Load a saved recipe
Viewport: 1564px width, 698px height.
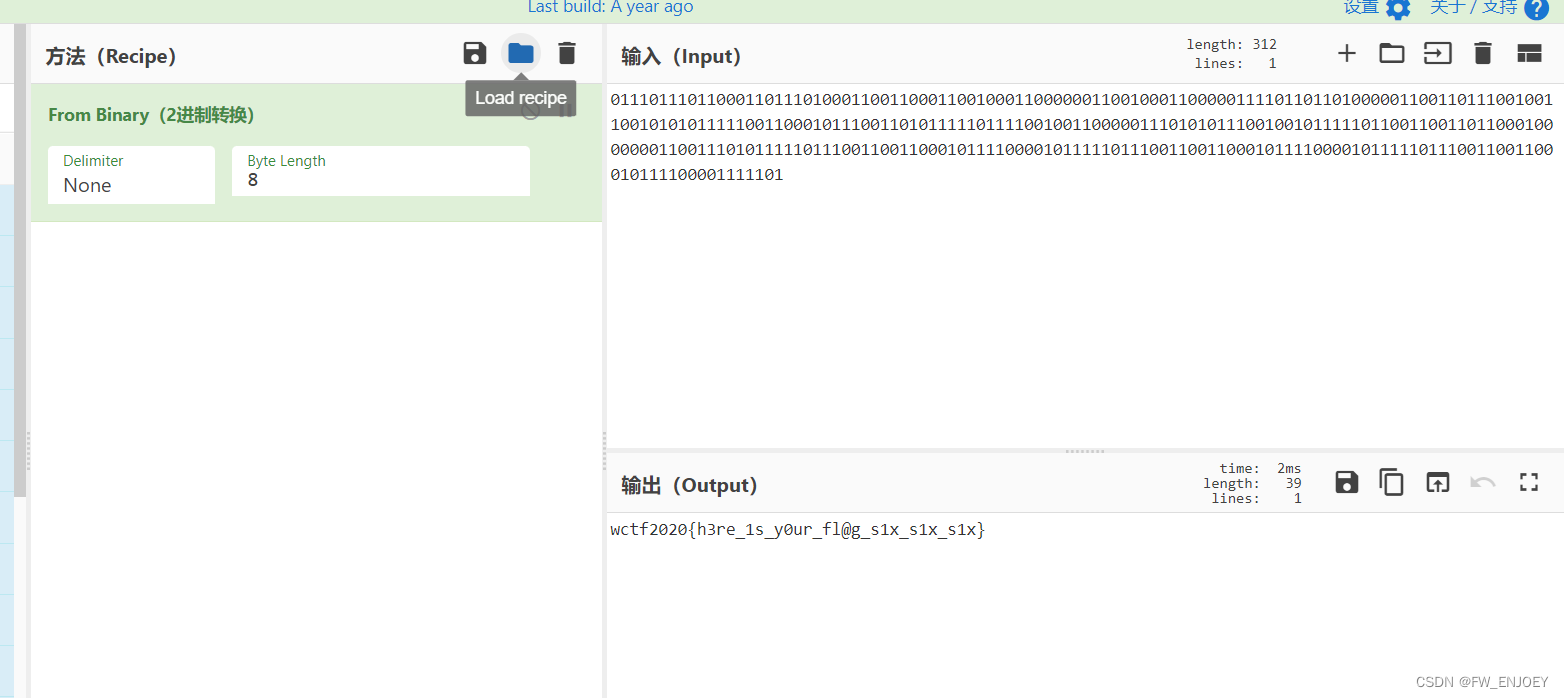[520, 52]
